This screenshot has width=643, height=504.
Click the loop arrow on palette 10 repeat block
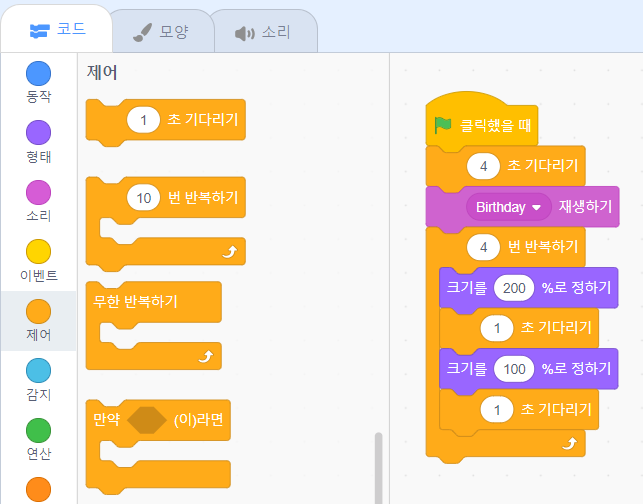tap(230, 251)
